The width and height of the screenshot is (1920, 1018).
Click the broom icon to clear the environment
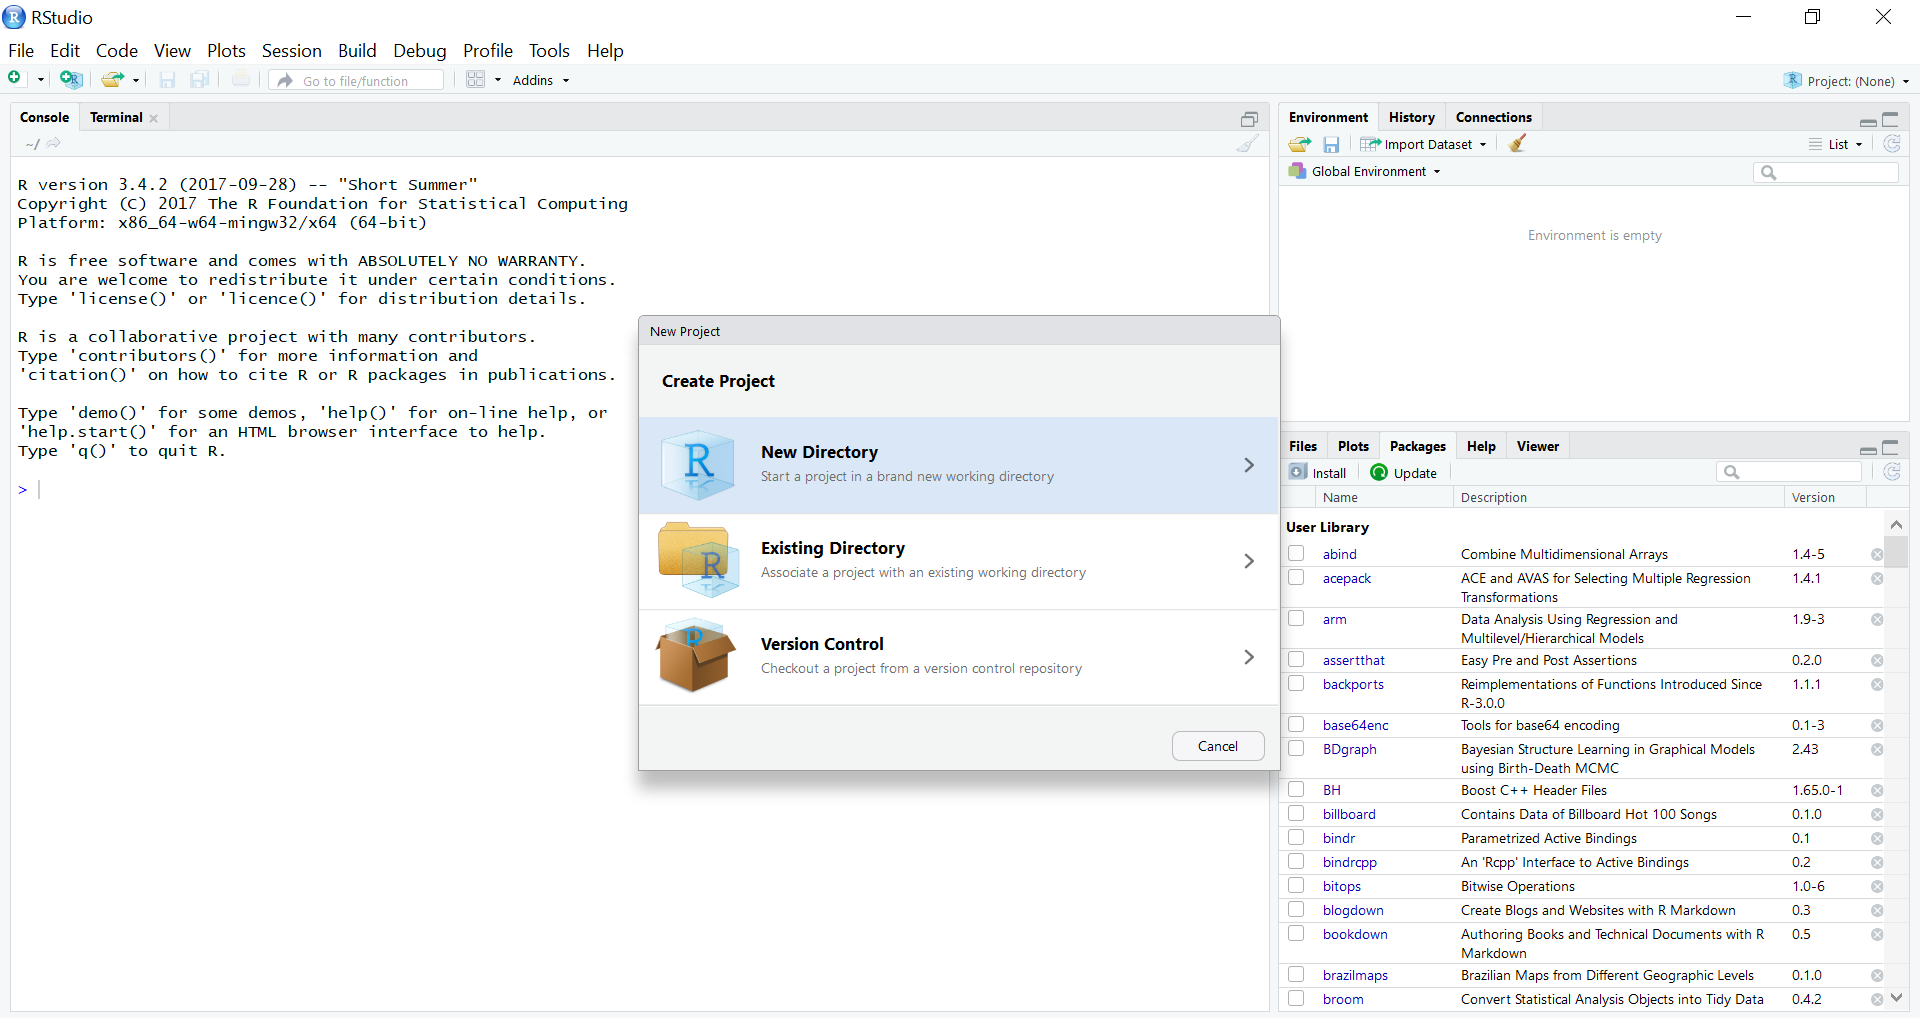[x=1517, y=144]
